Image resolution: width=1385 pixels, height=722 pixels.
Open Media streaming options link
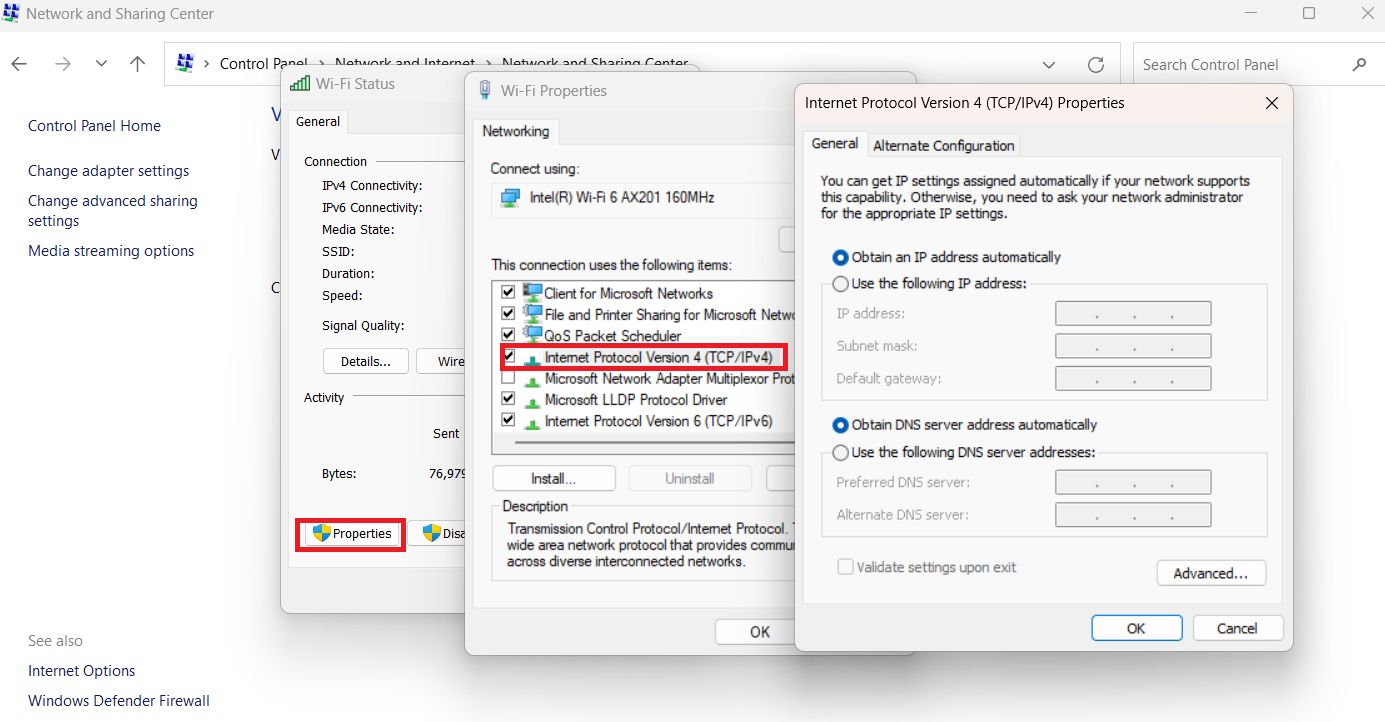[111, 251]
